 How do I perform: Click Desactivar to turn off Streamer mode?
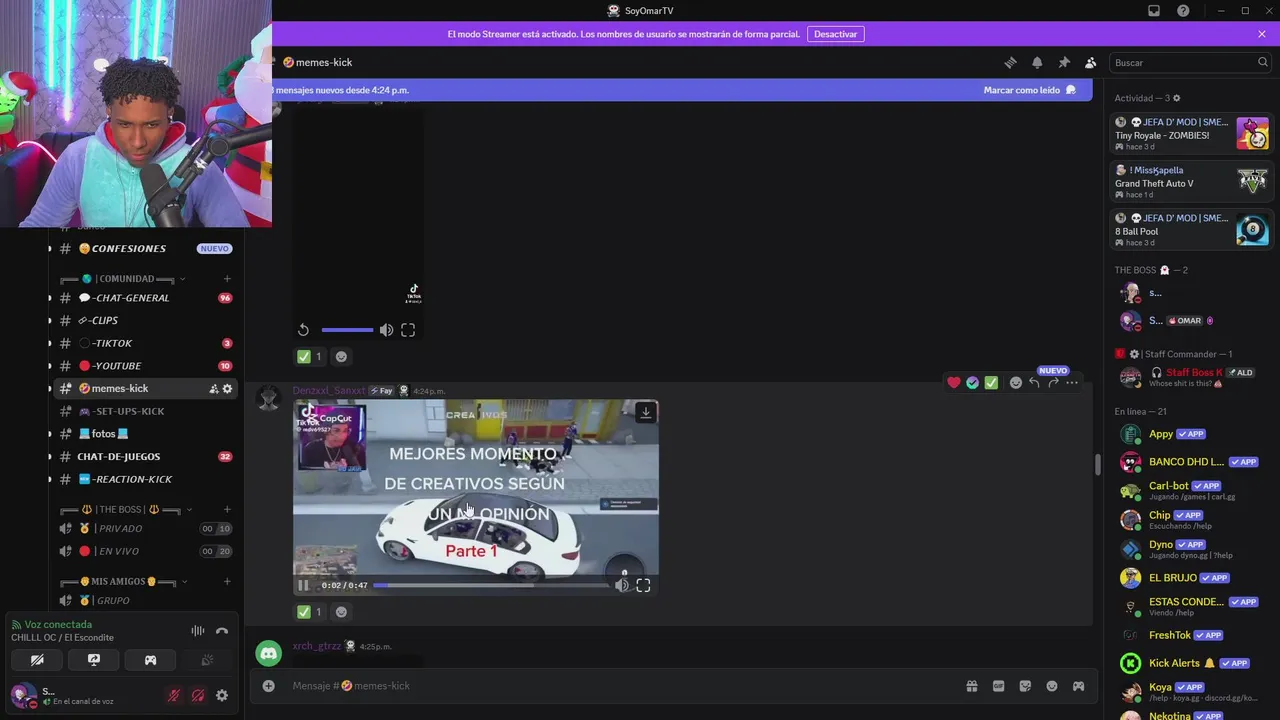pyautogui.click(x=835, y=34)
